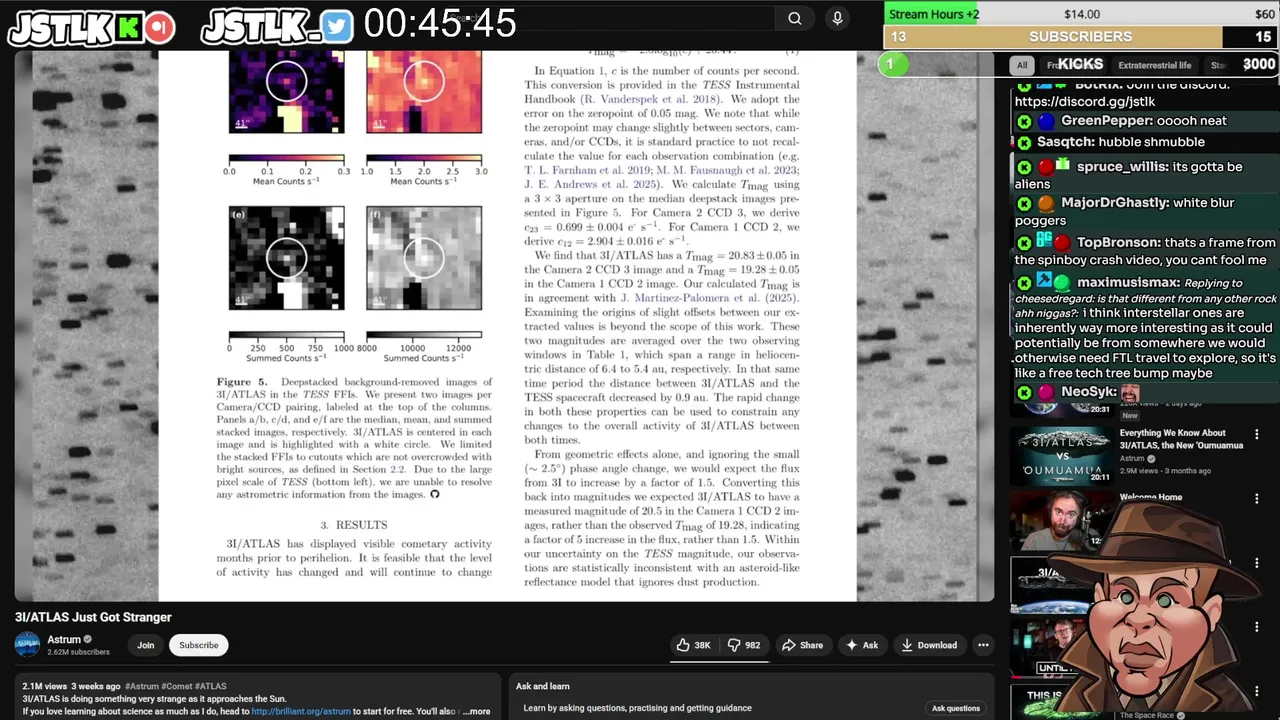Screen dimensions: 1280x720
Task: Click the red record icon in overlay
Action: point(160,27)
